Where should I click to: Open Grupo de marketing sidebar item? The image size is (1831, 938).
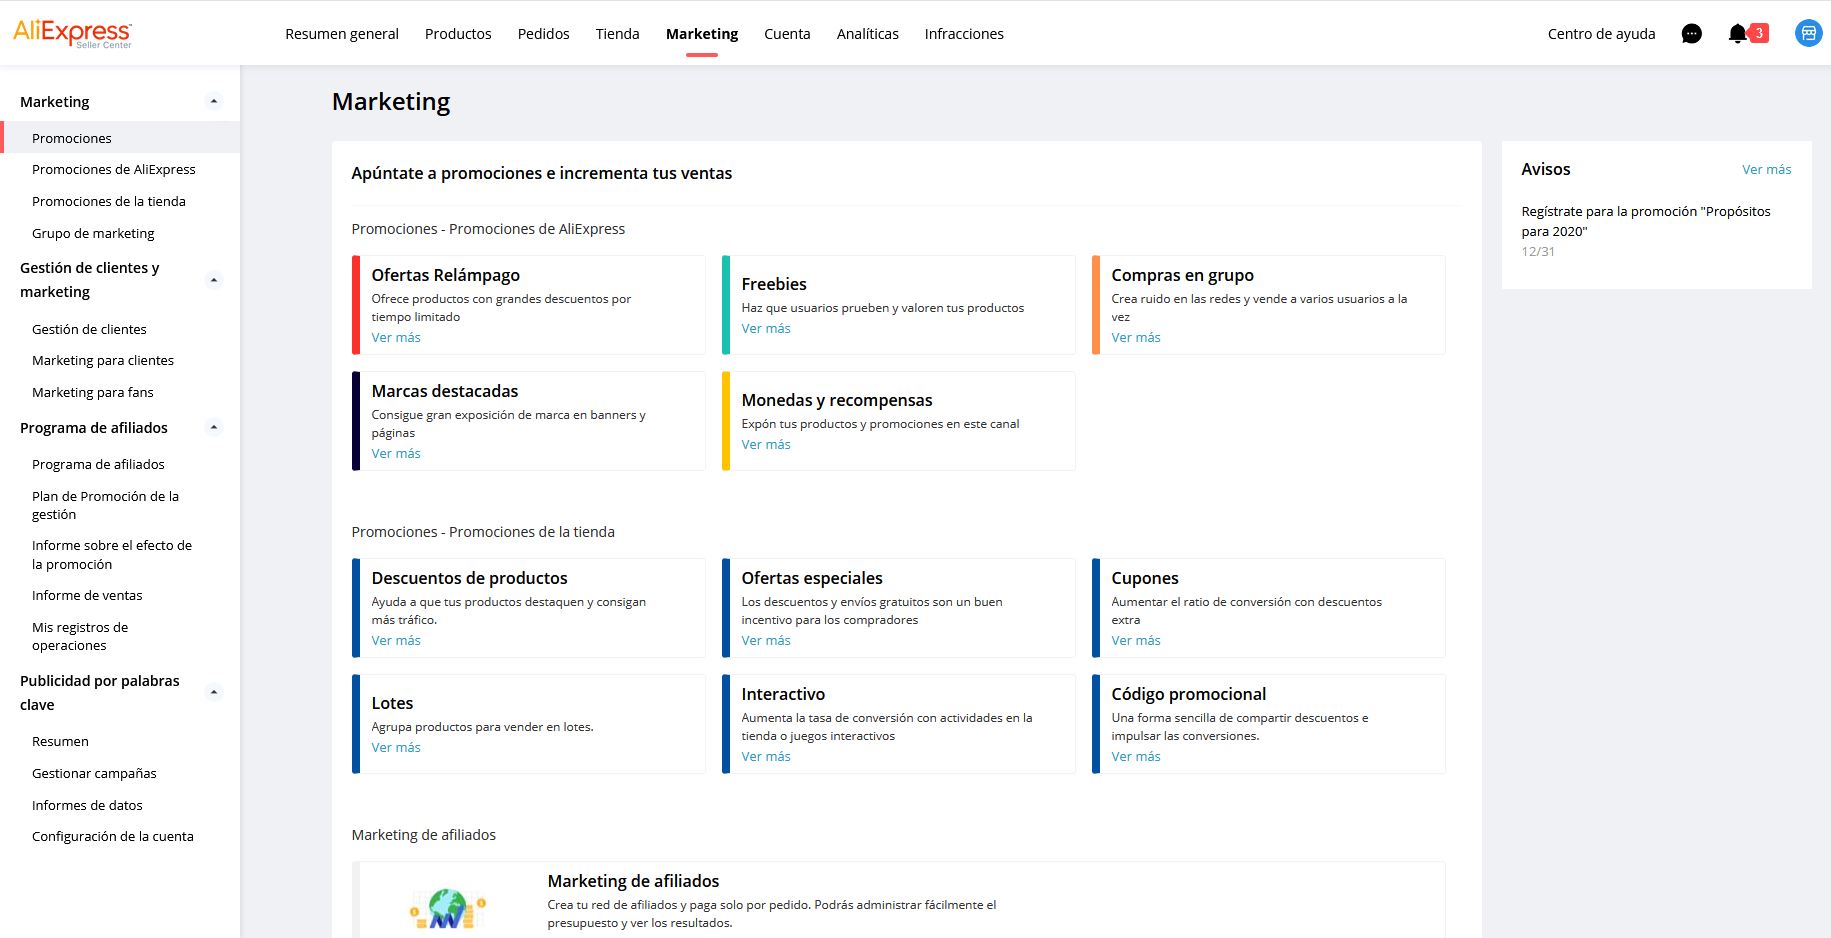[x=93, y=234]
